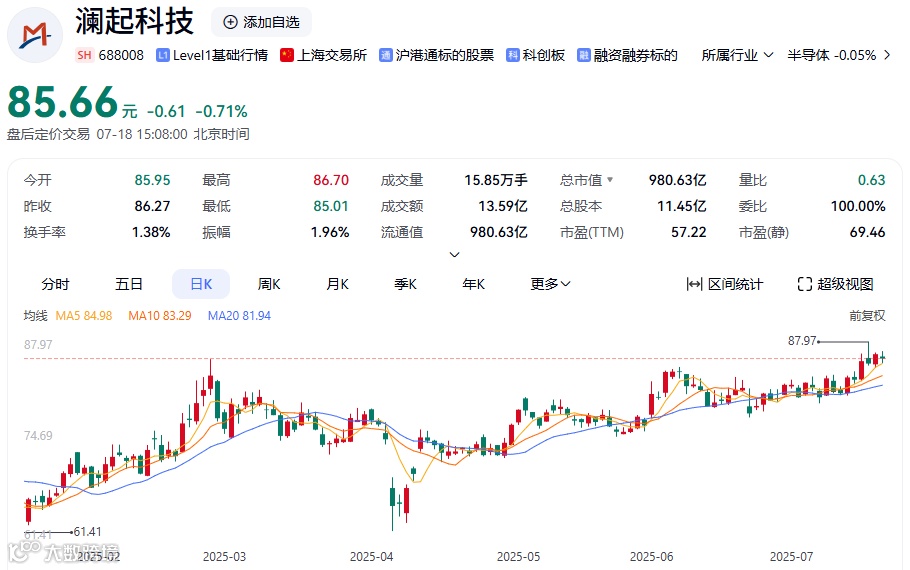
Task: Click the 87.97 high price marker on chart
Action: tap(802, 341)
